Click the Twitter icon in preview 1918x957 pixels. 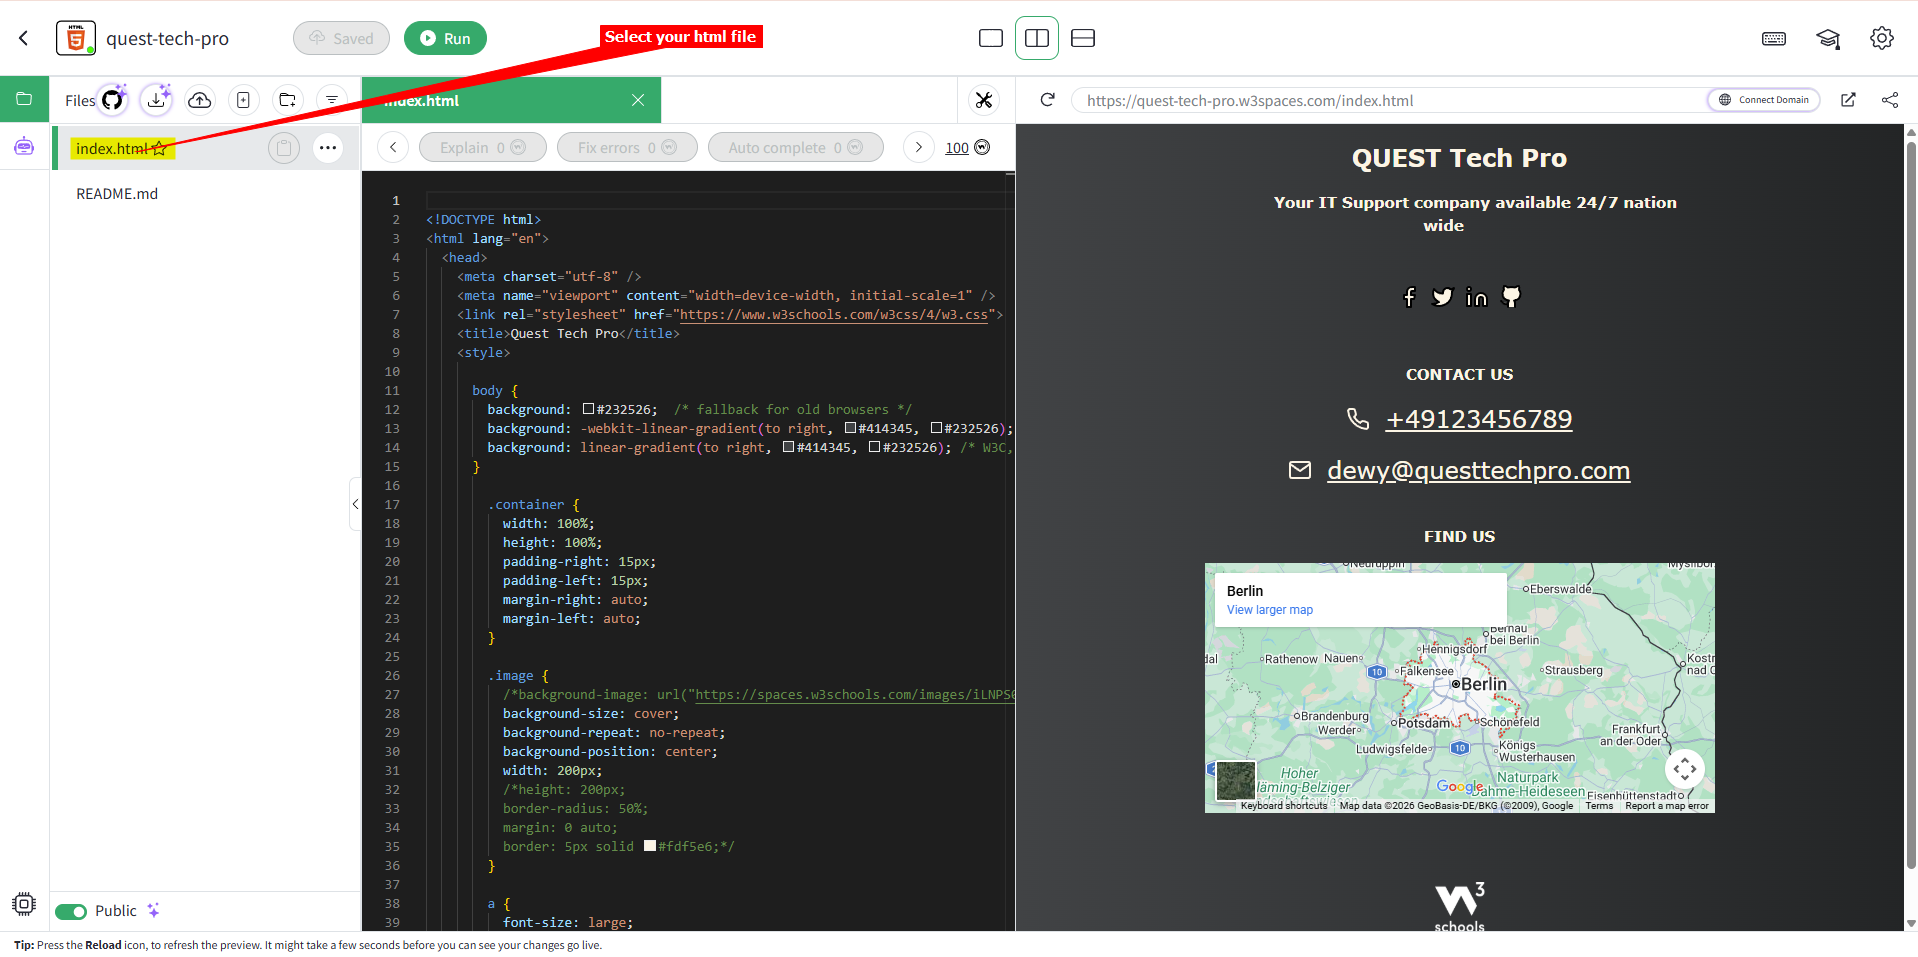[x=1442, y=297]
